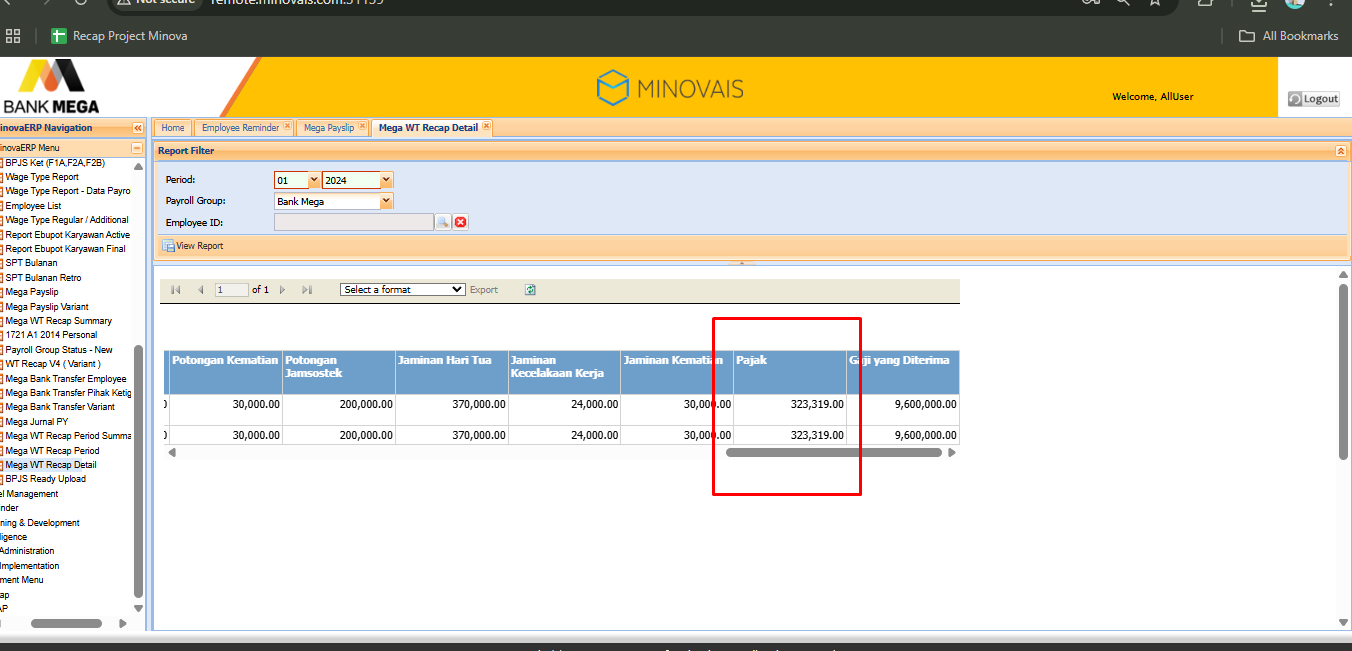Open Payroll Group Status - New item
This screenshot has height=651, width=1352.
tap(59, 350)
